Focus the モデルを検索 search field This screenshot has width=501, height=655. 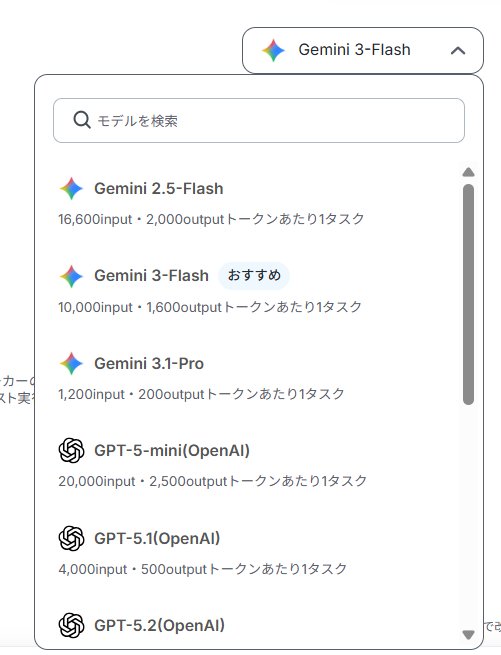(x=259, y=121)
